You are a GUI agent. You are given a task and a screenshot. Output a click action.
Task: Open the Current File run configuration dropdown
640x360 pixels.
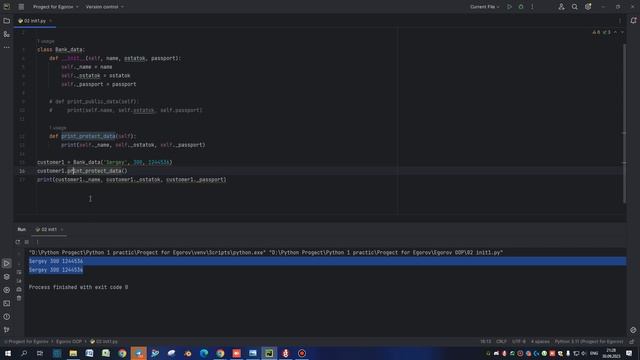pyautogui.click(x=484, y=7)
